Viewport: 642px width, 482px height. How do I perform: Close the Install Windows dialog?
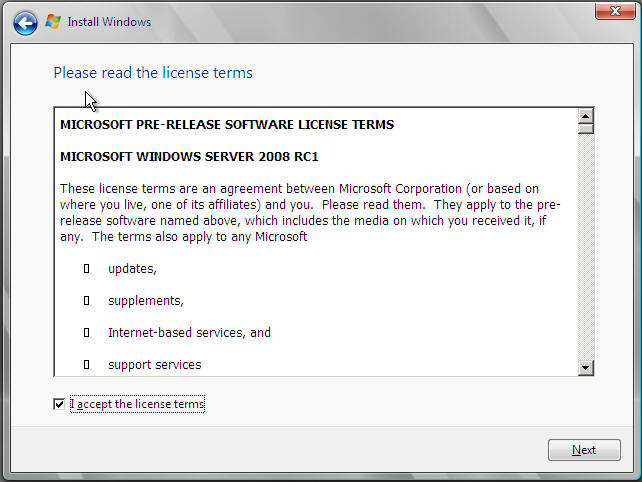(615, 11)
